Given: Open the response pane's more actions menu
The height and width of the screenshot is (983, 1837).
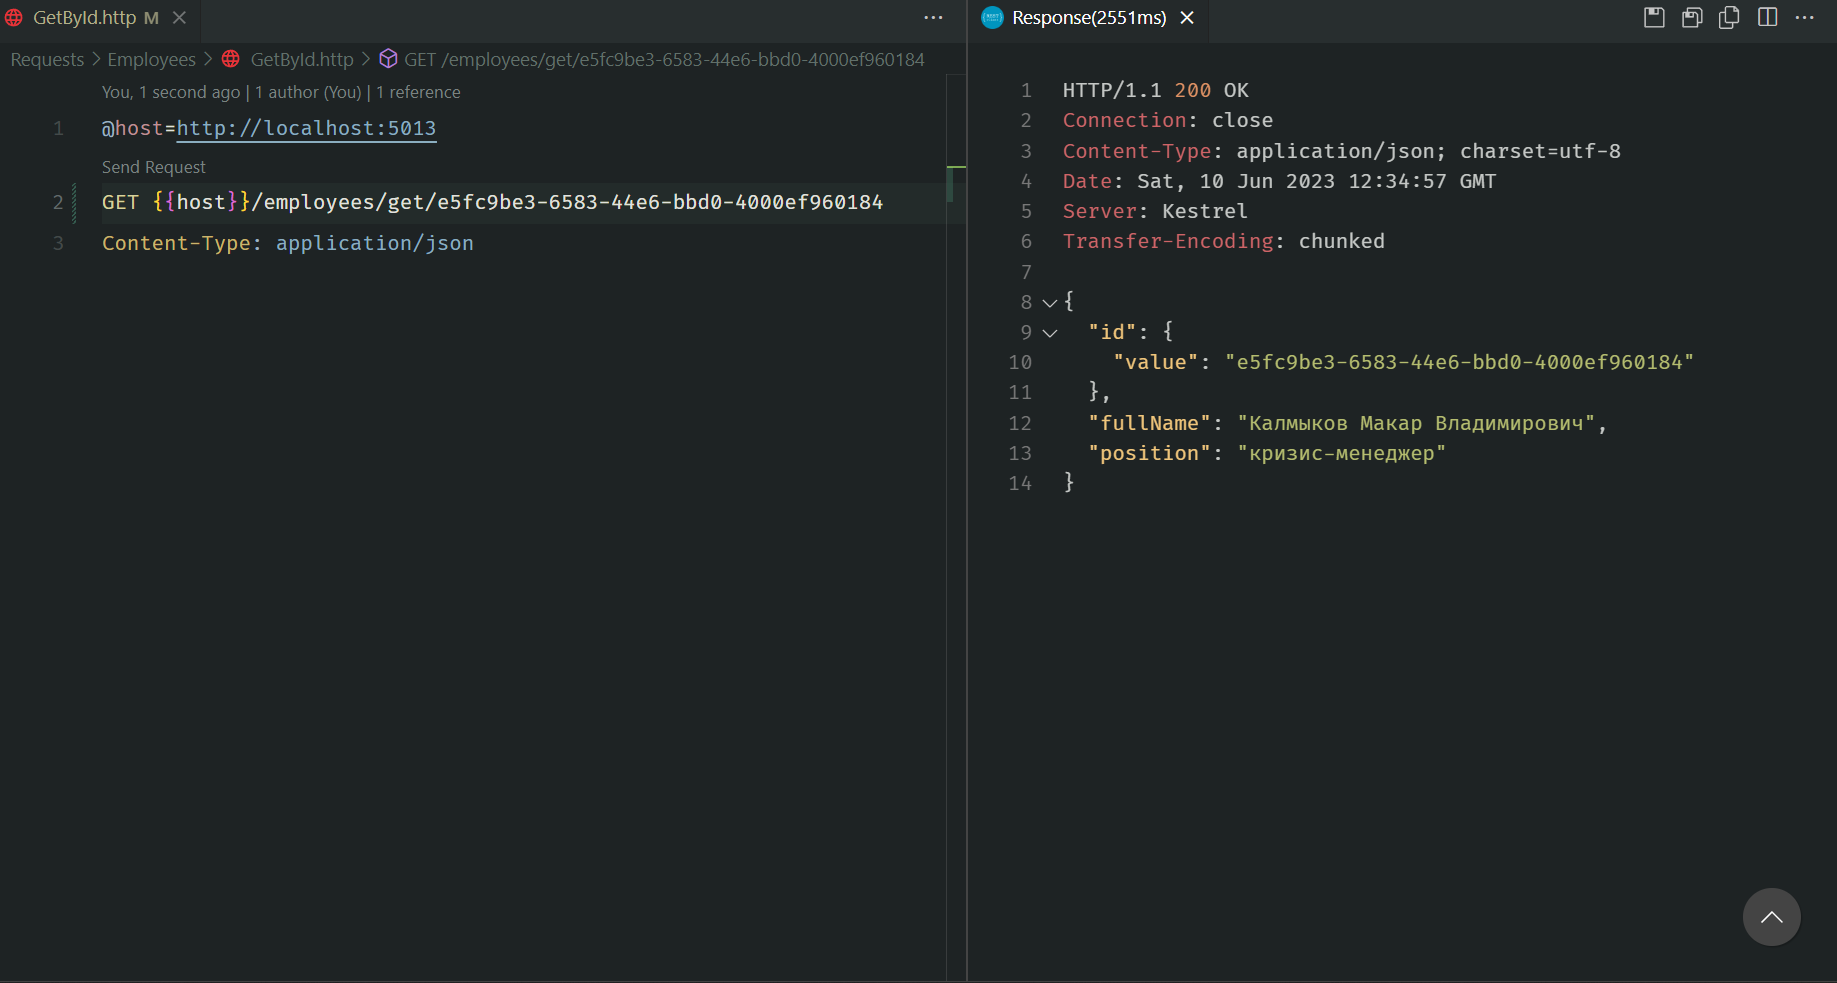Looking at the screenshot, I should point(1805,18).
